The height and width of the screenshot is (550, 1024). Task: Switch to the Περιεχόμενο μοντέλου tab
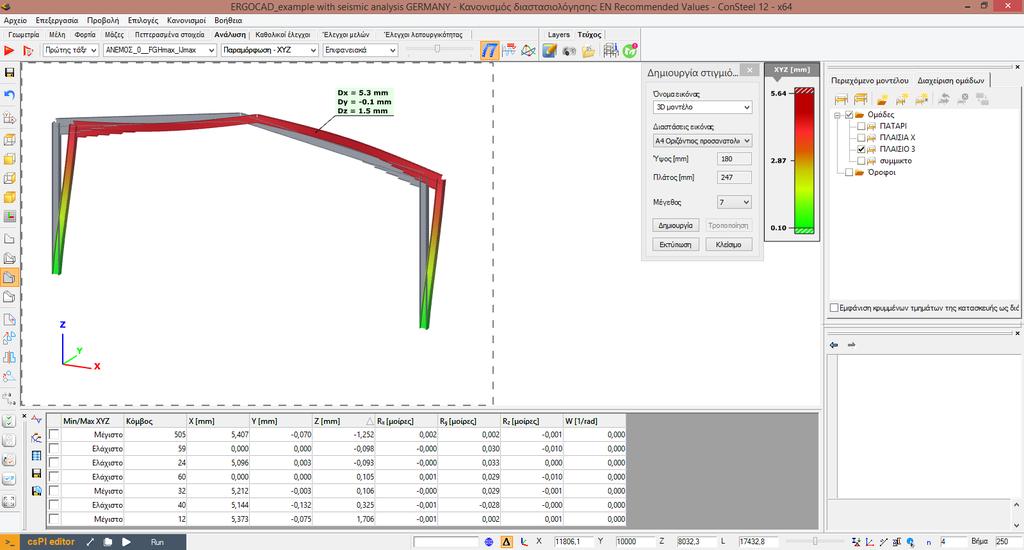click(x=869, y=80)
